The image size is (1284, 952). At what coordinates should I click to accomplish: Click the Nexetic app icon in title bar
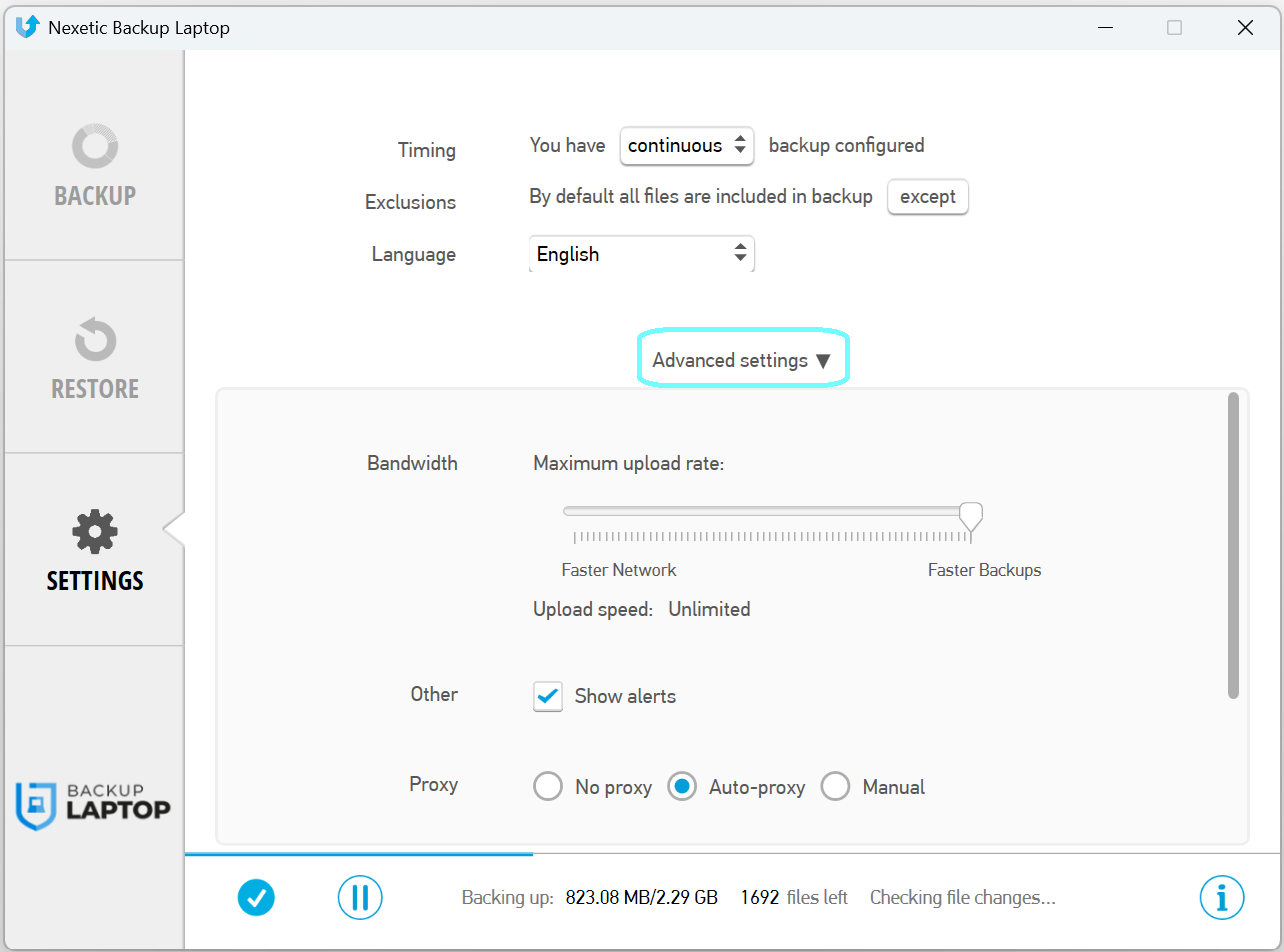pos(27,27)
